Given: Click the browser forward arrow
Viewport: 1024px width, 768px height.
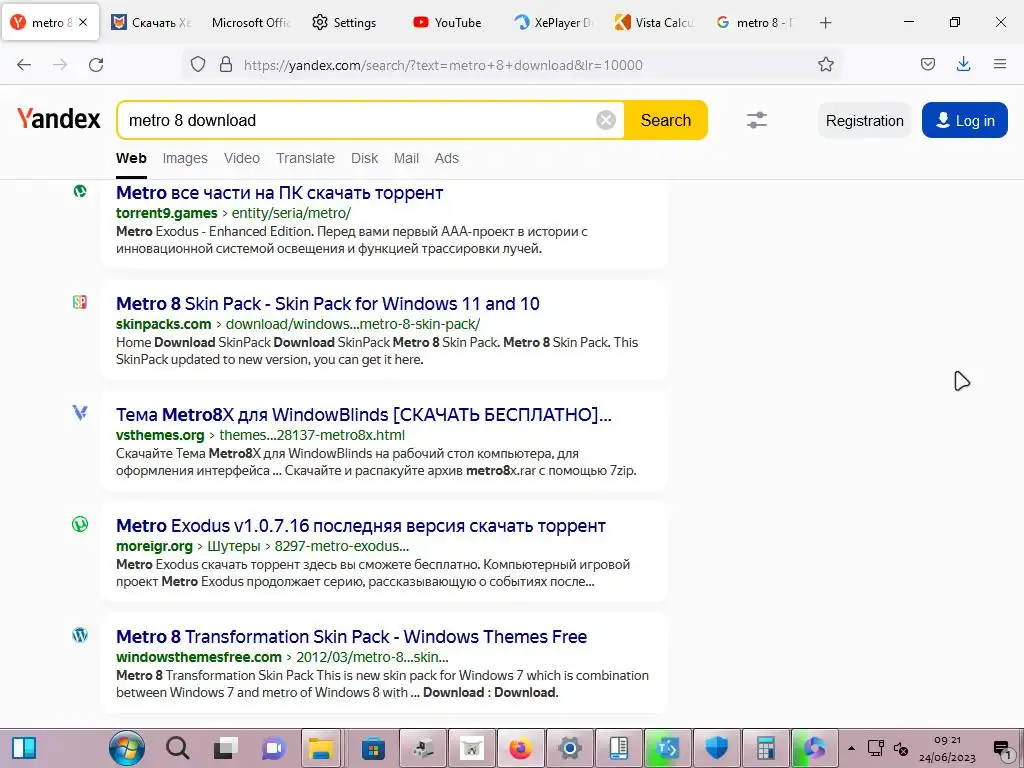Looking at the screenshot, I should tap(60, 65).
